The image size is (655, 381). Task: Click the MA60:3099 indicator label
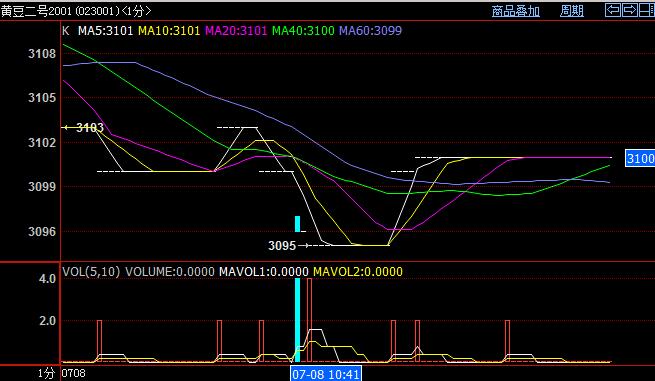point(370,30)
